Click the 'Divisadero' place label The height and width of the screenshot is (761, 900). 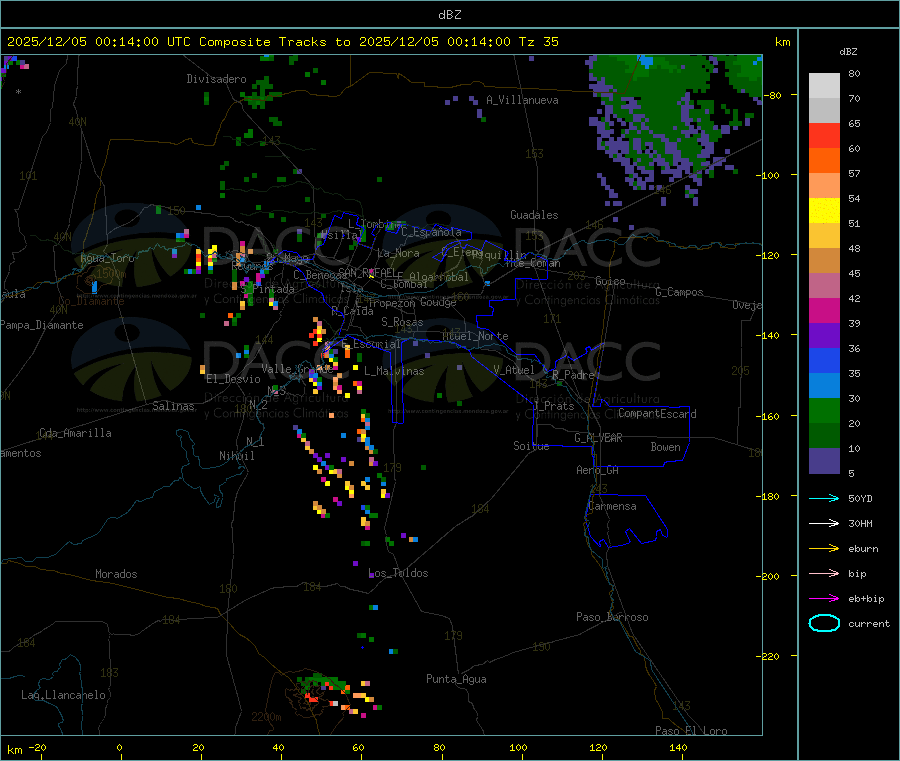(216, 79)
